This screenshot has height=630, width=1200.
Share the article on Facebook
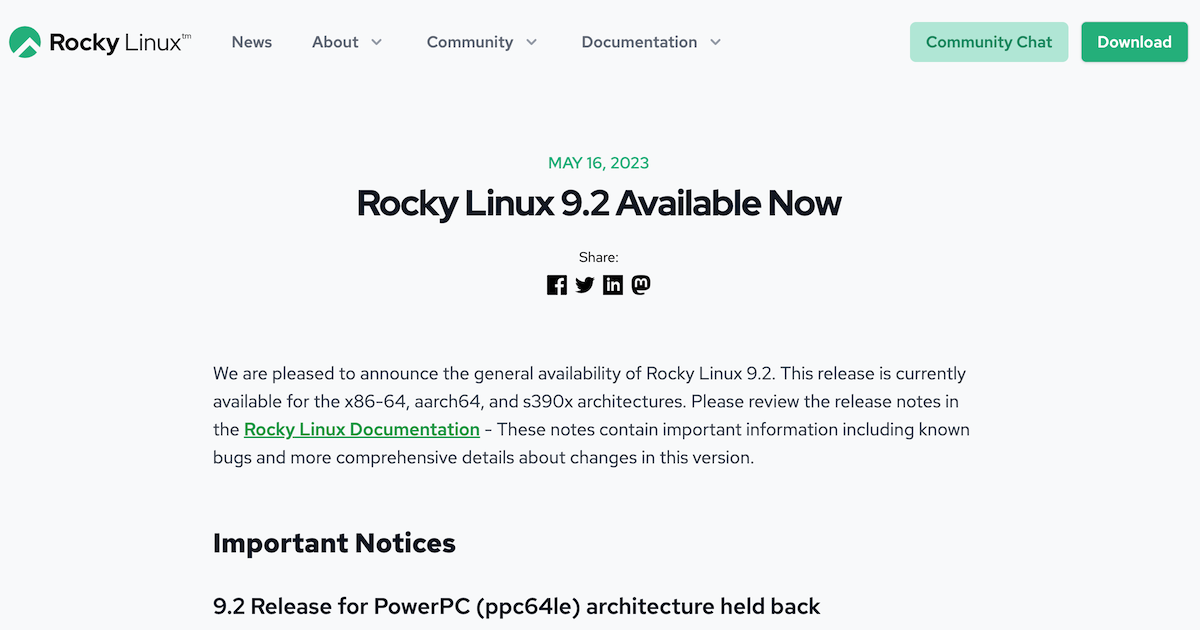coord(557,285)
